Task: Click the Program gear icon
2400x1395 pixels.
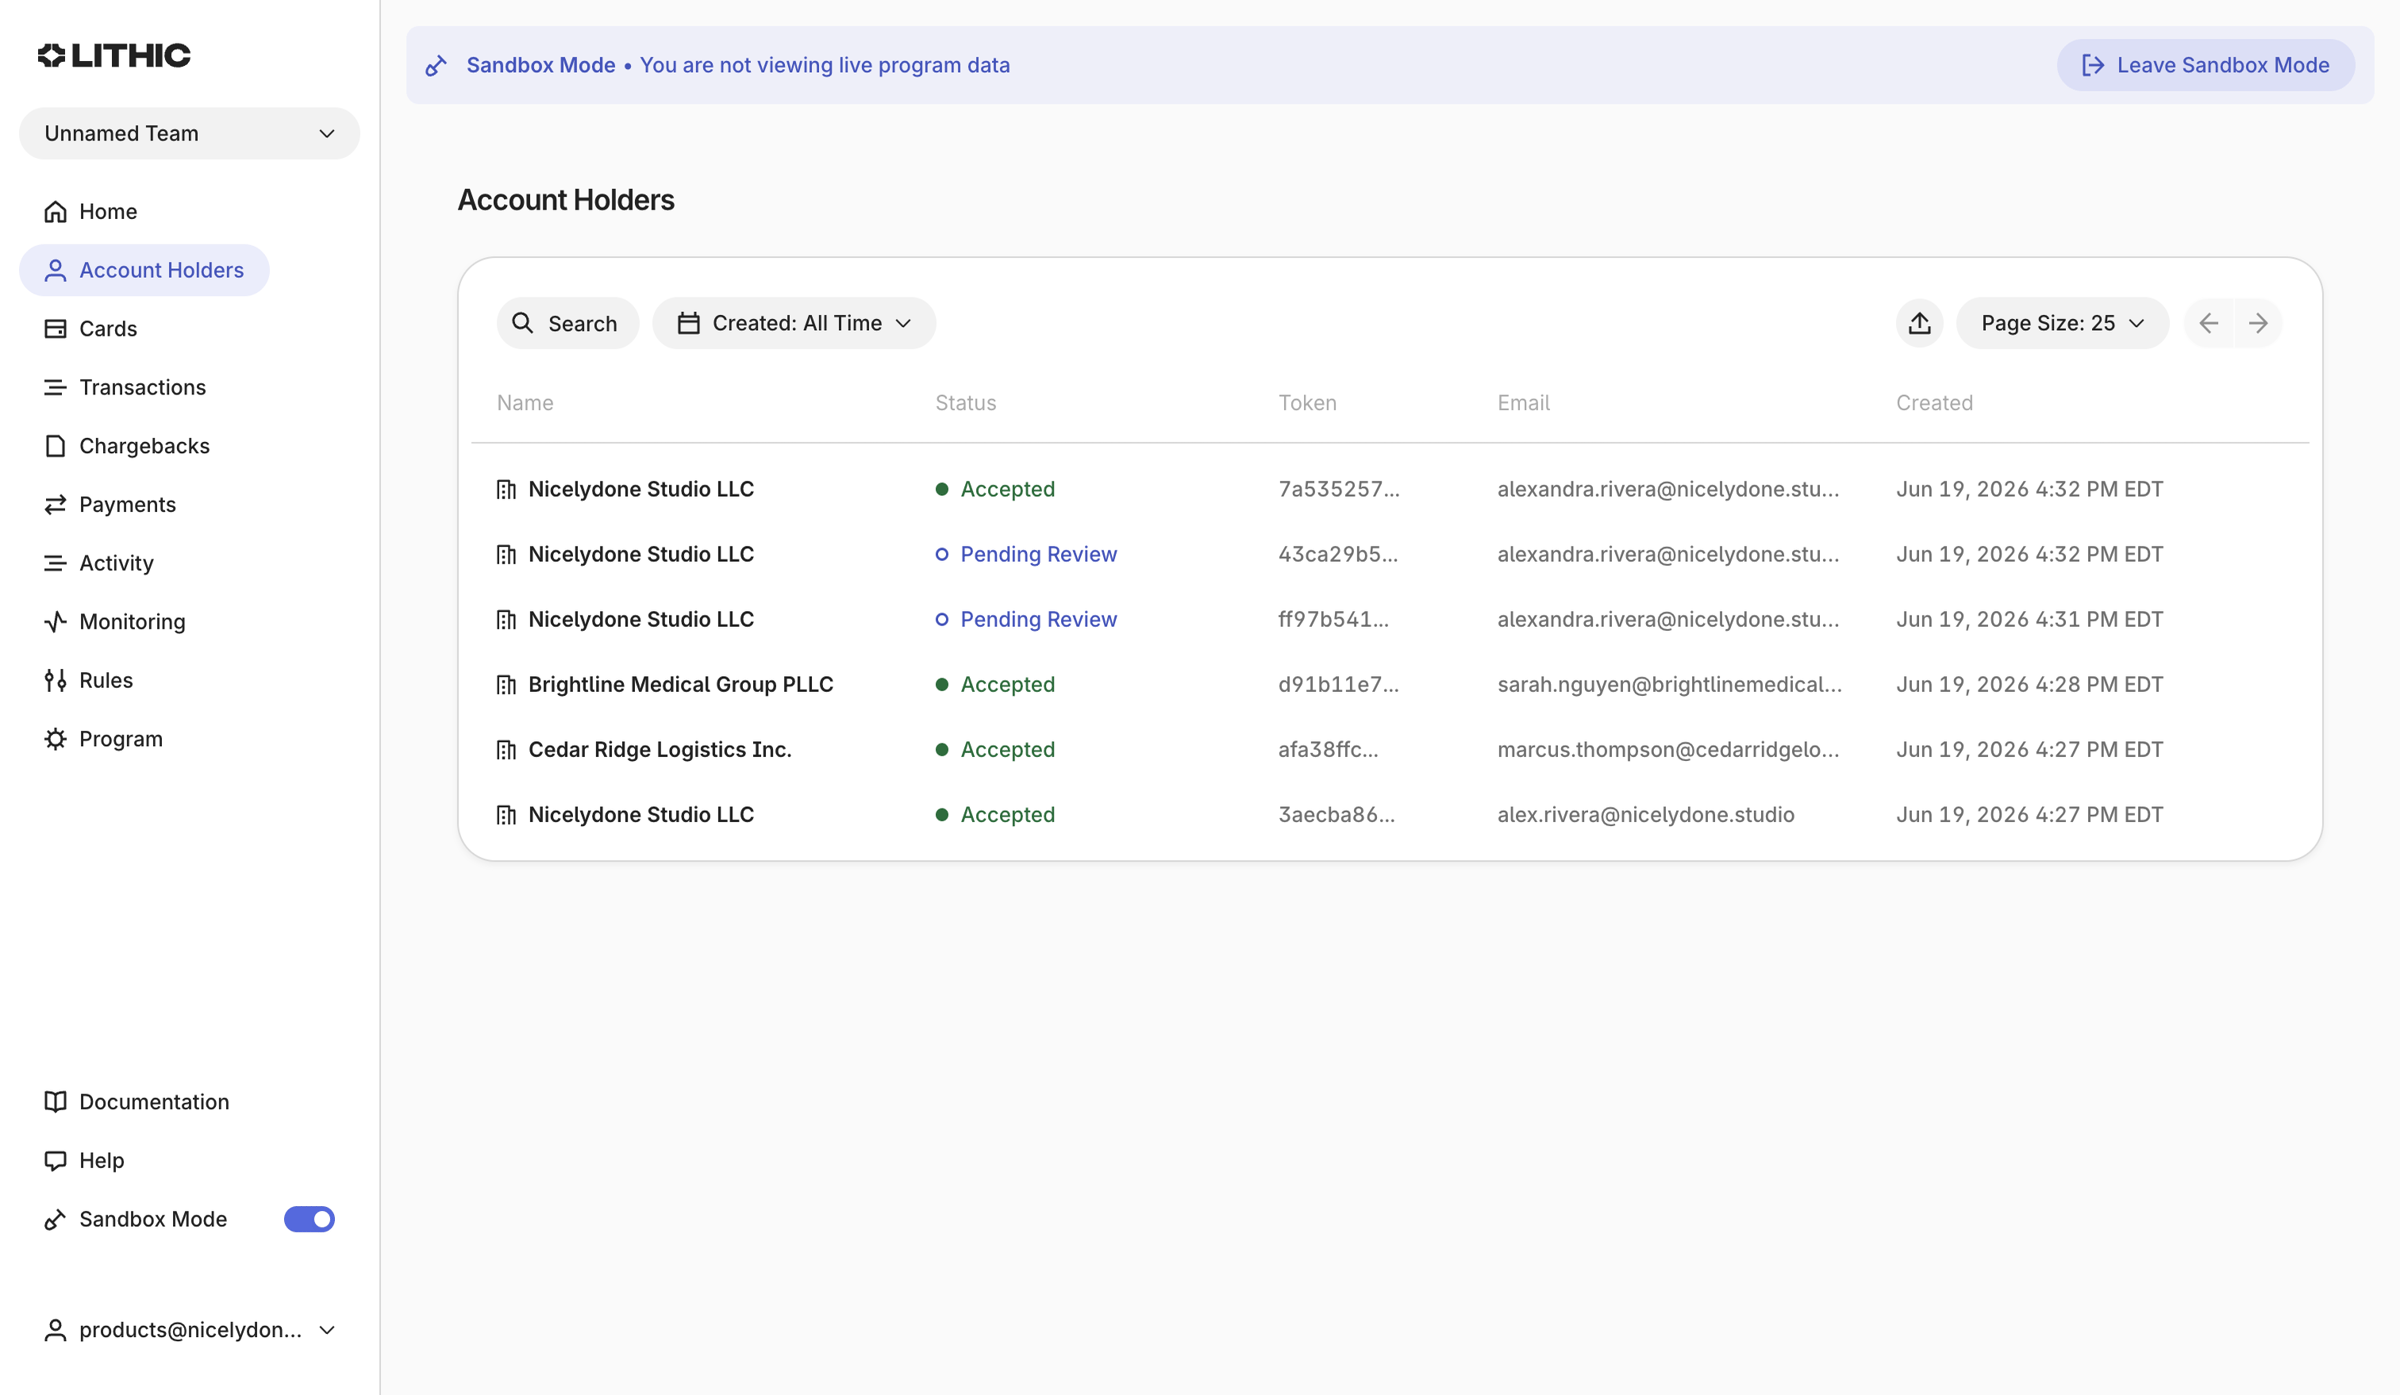Action: 55,739
